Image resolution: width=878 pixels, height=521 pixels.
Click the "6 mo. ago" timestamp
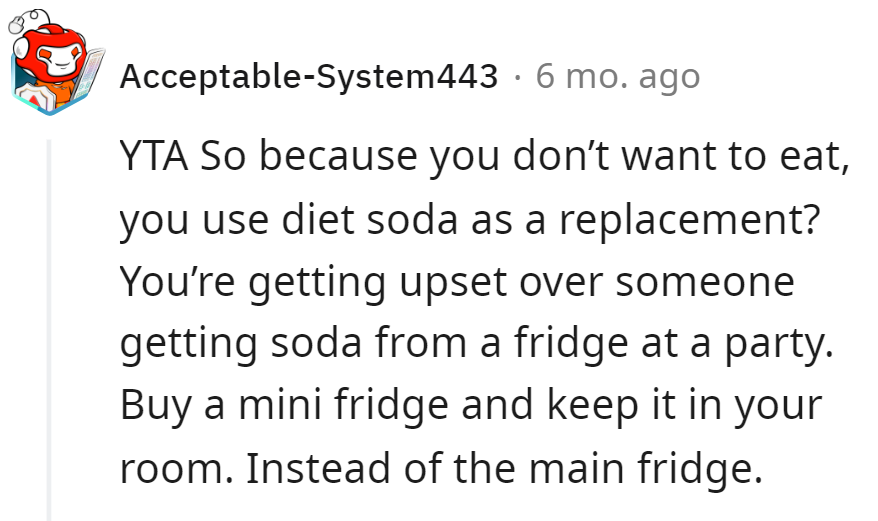click(x=617, y=76)
